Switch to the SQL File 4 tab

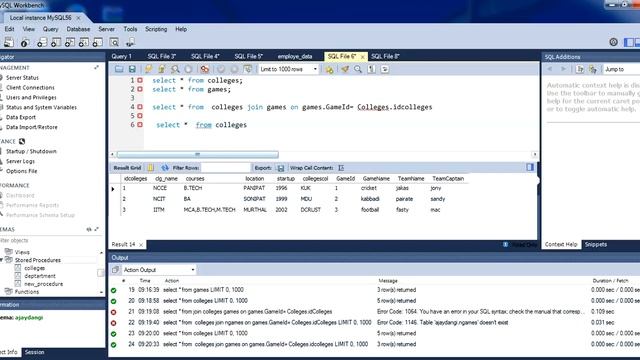click(x=205, y=56)
